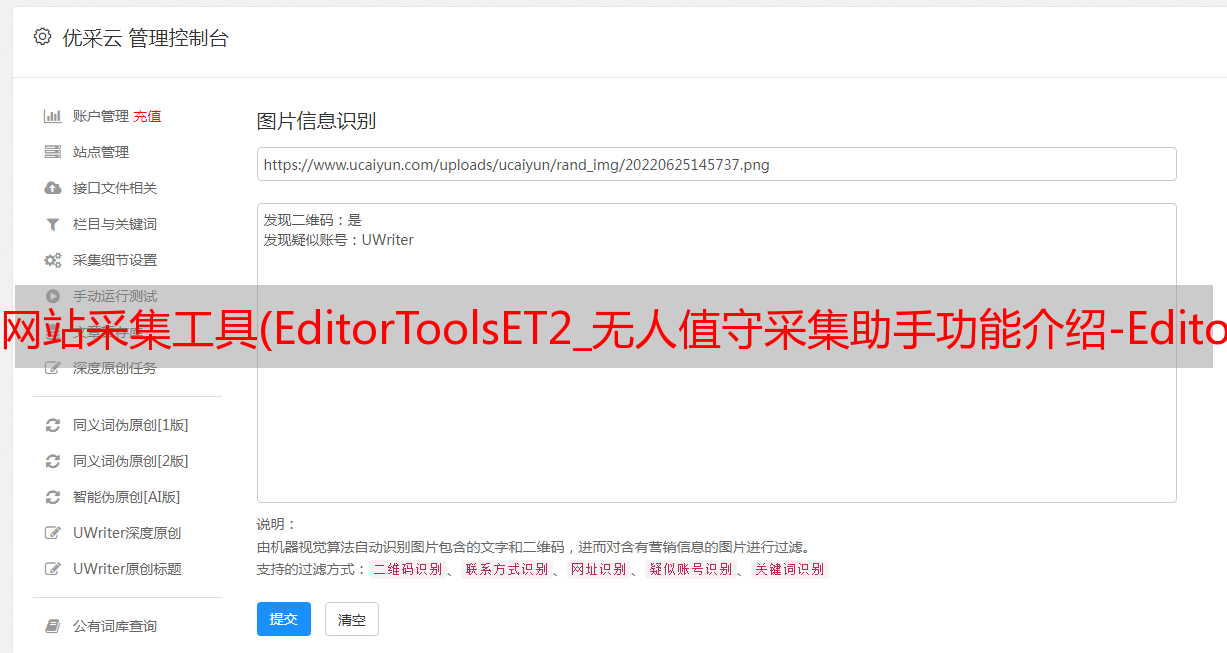The width and height of the screenshot is (1227, 653).
Task: Click the cloud upload icon for 接口文件相关
Action: pyautogui.click(x=53, y=188)
